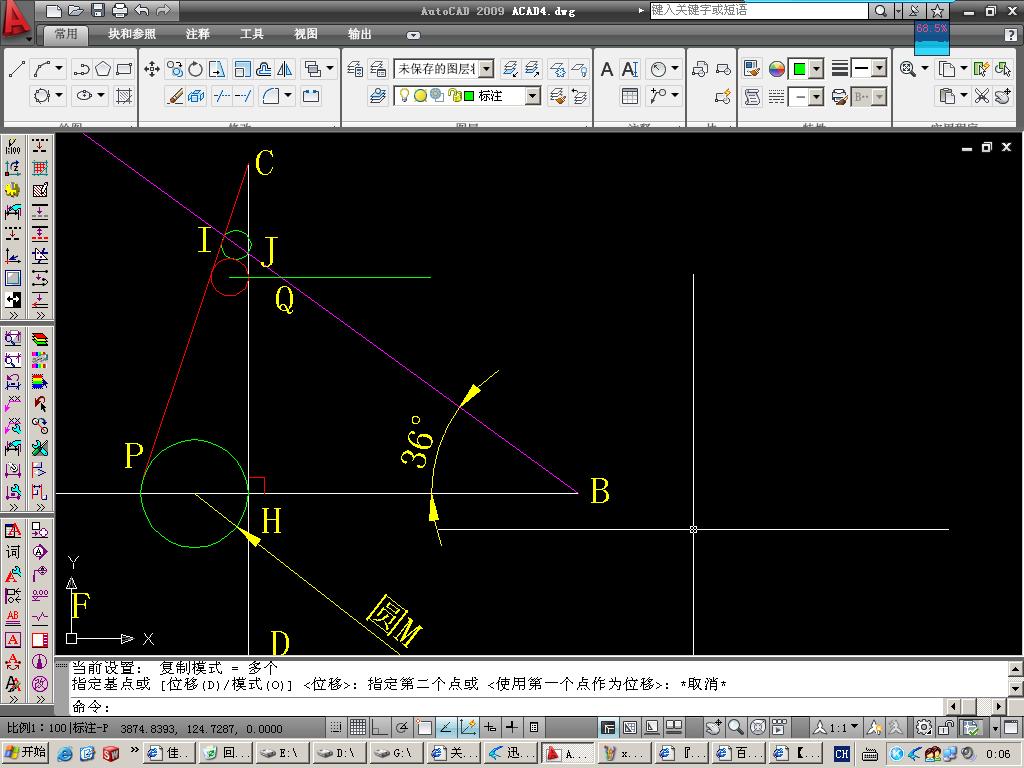Activate the Mirror tool

tap(285, 69)
